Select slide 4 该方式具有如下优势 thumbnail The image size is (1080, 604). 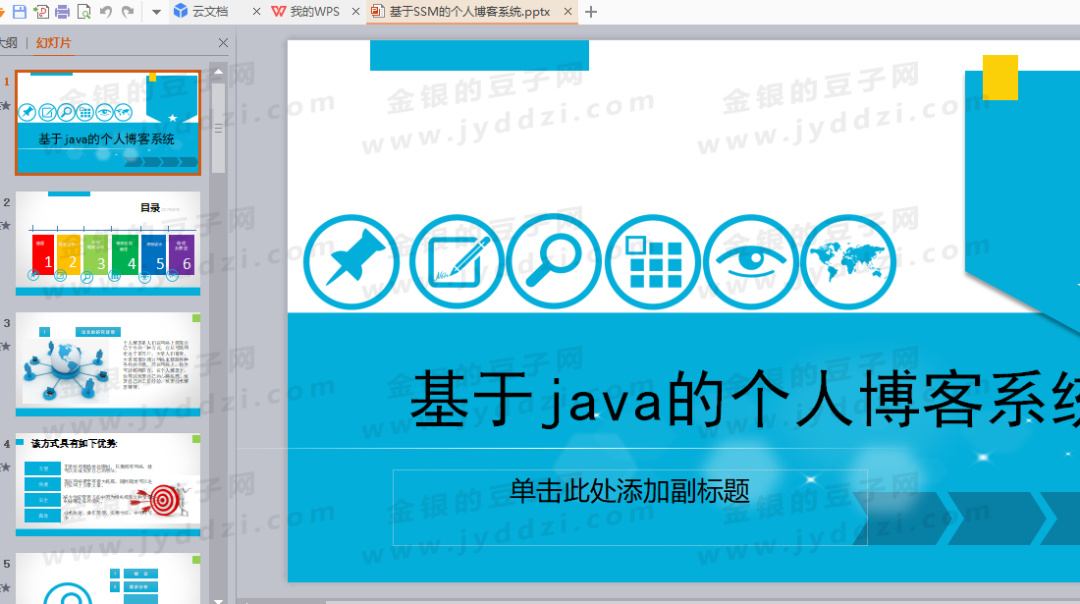tap(108, 484)
